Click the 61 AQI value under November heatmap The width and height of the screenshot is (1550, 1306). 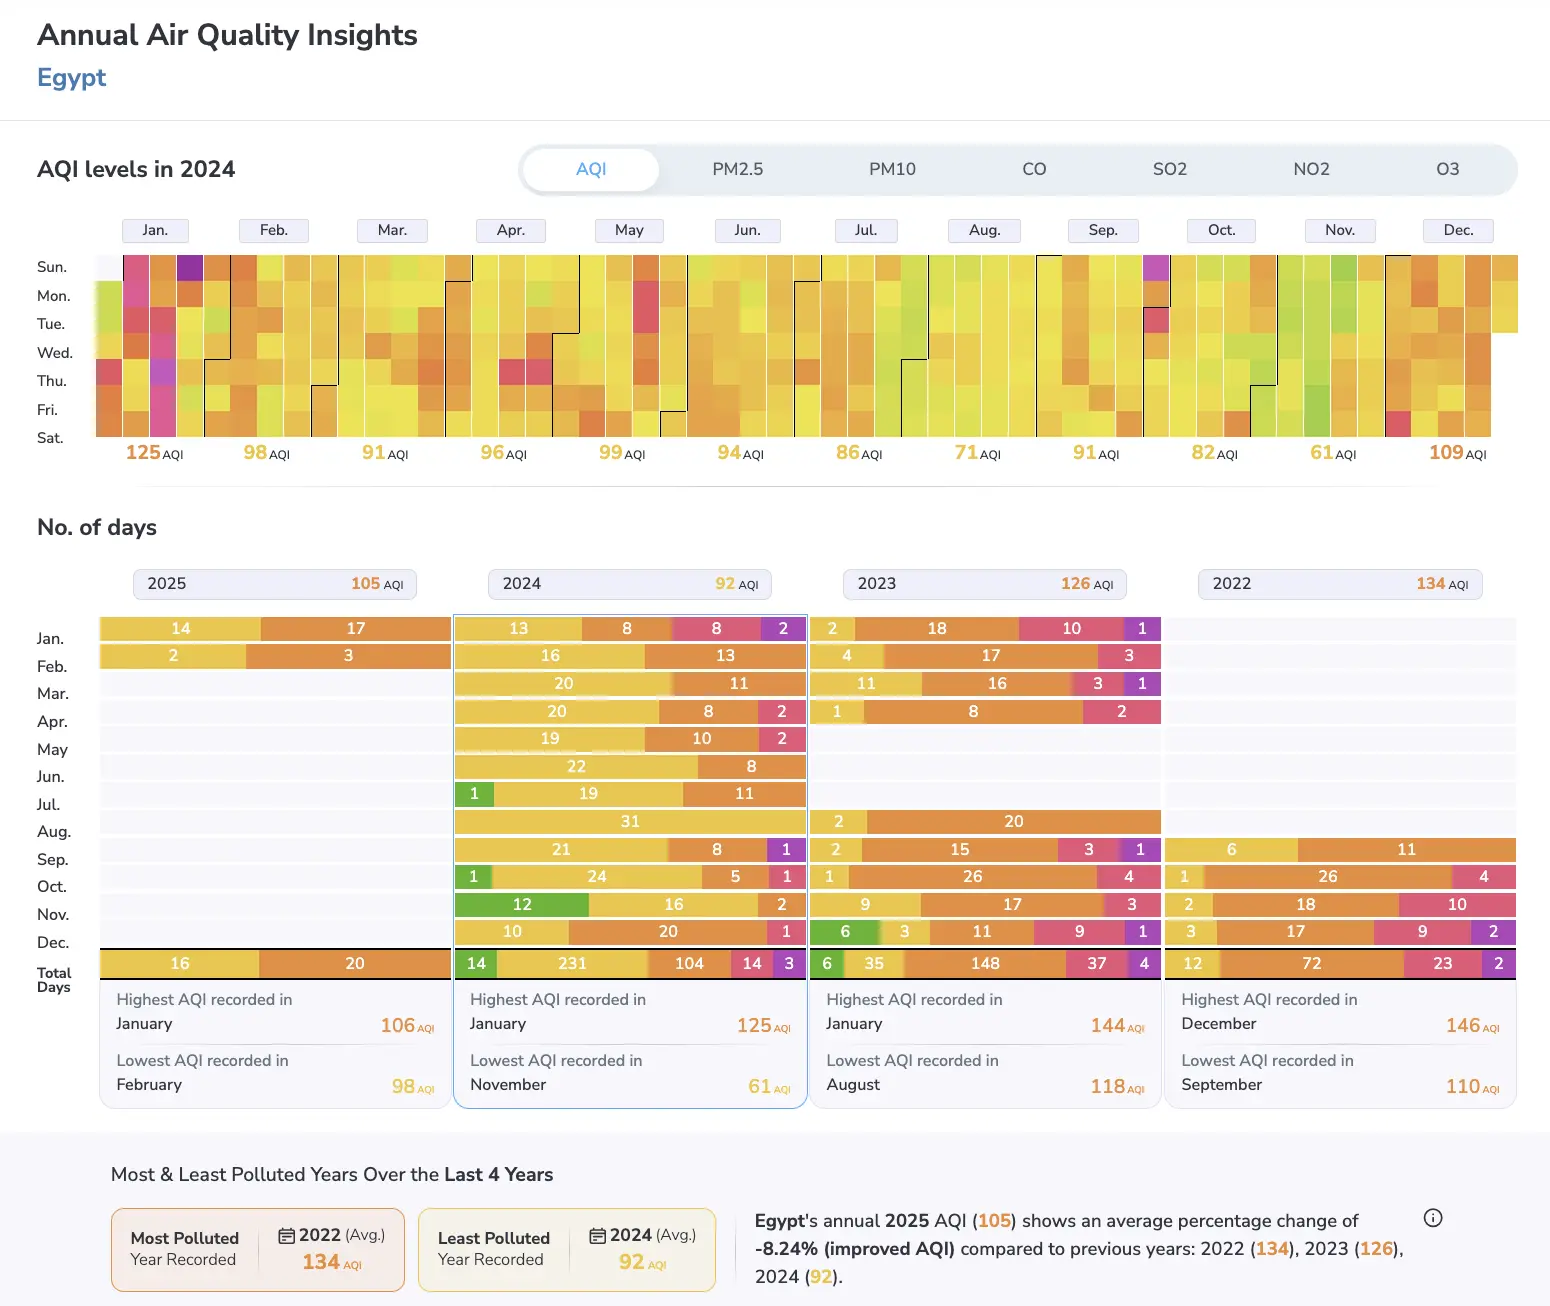[x=1333, y=453]
